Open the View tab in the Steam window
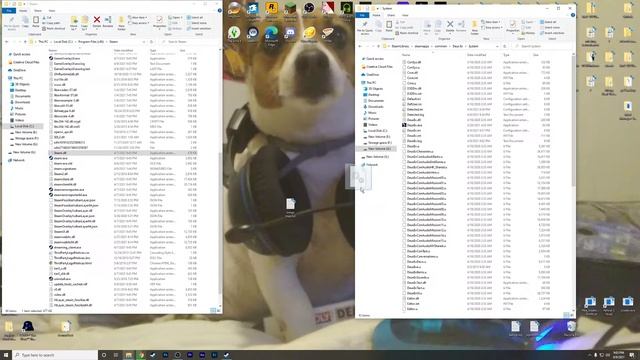This screenshot has height=360, width=640. (52, 11)
